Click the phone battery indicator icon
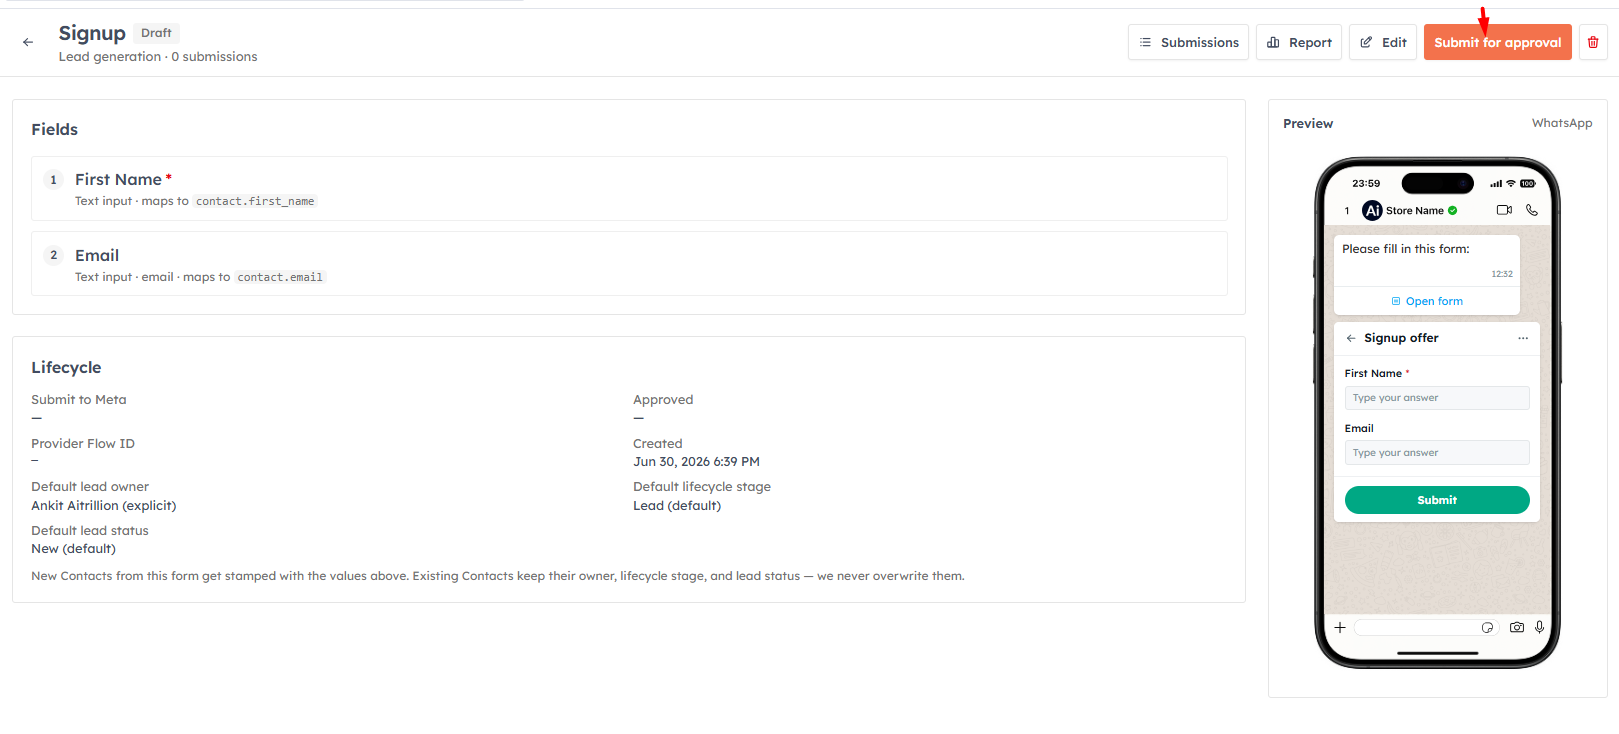This screenshot has height=734, width=1619. coord(1528,184)
